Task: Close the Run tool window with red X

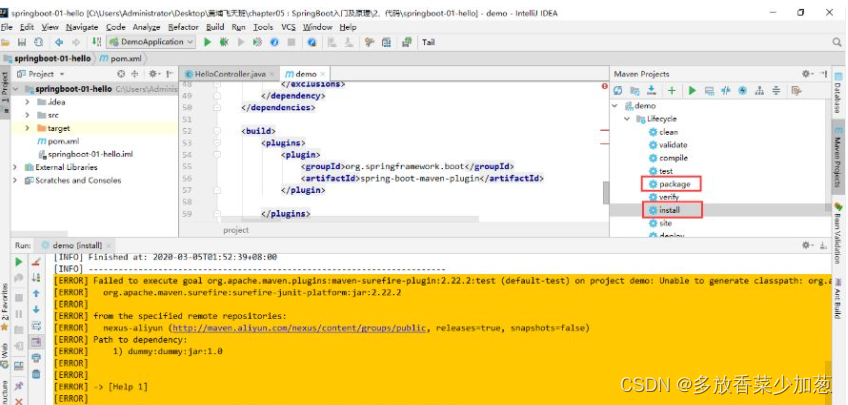Action: point(19,401)
